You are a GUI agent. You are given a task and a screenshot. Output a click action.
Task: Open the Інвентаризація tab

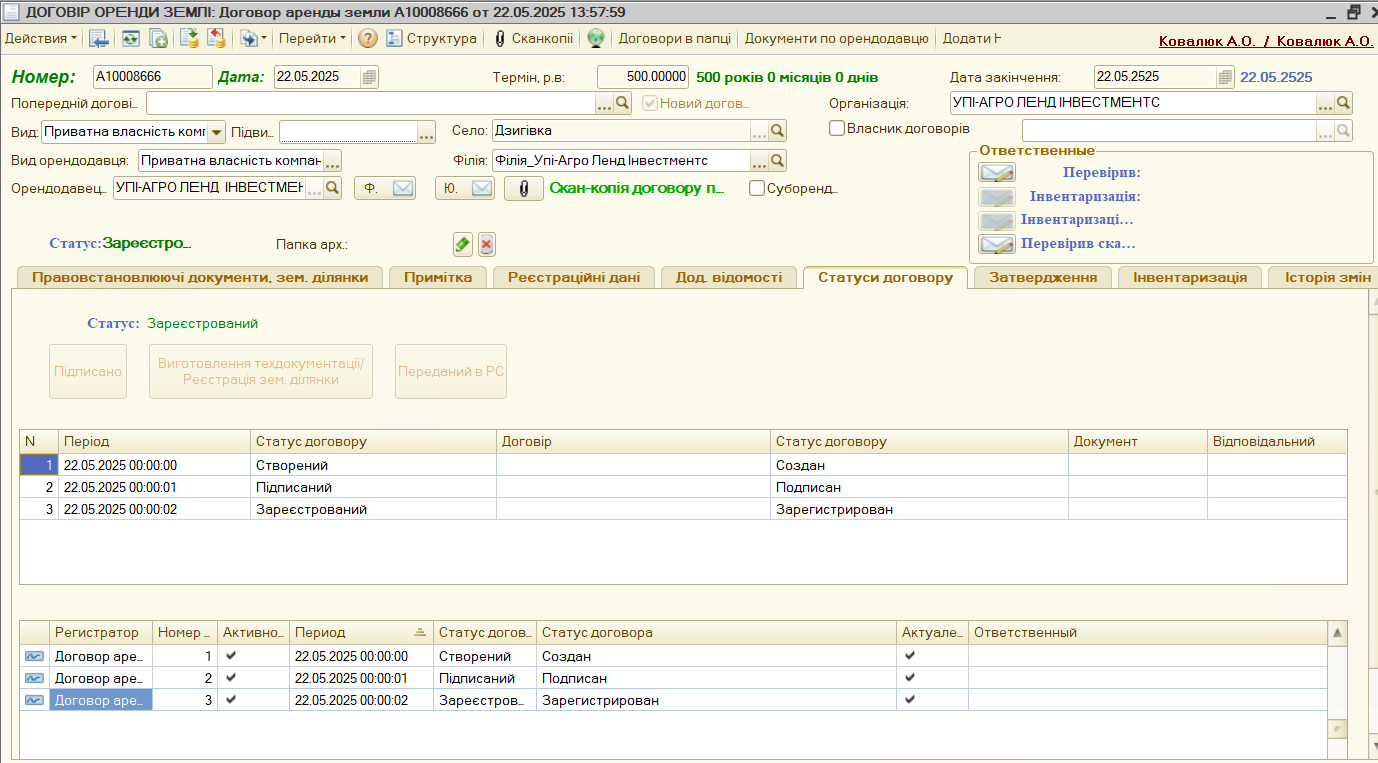(x=1189, y=278)
